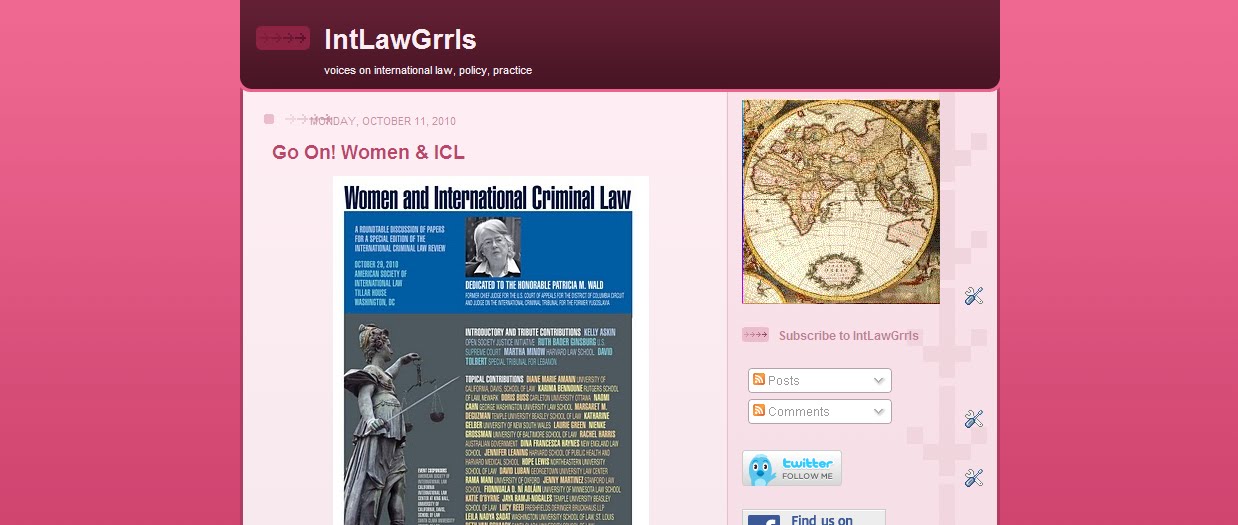This screenshot has height=525, width=1238.
Task: Click the wrench edit icon beside Twitter badge
Action: click(974, 478)
